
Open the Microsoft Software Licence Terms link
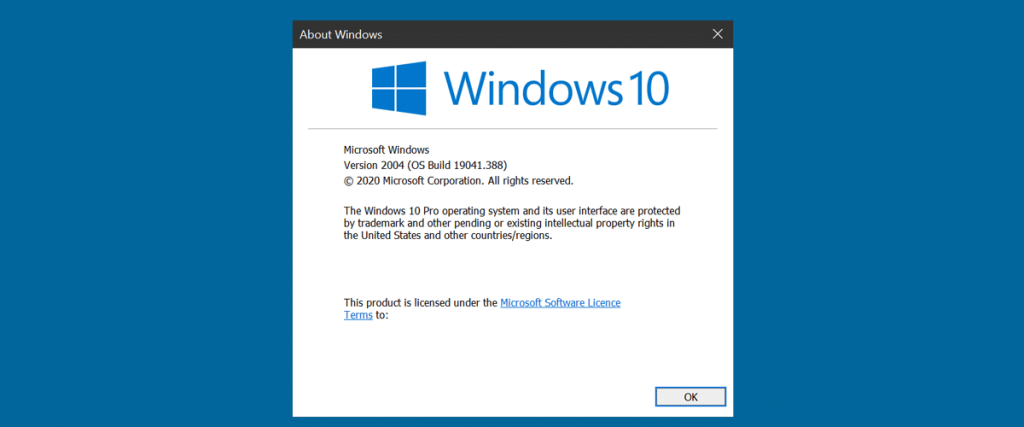tap(560, 303)
